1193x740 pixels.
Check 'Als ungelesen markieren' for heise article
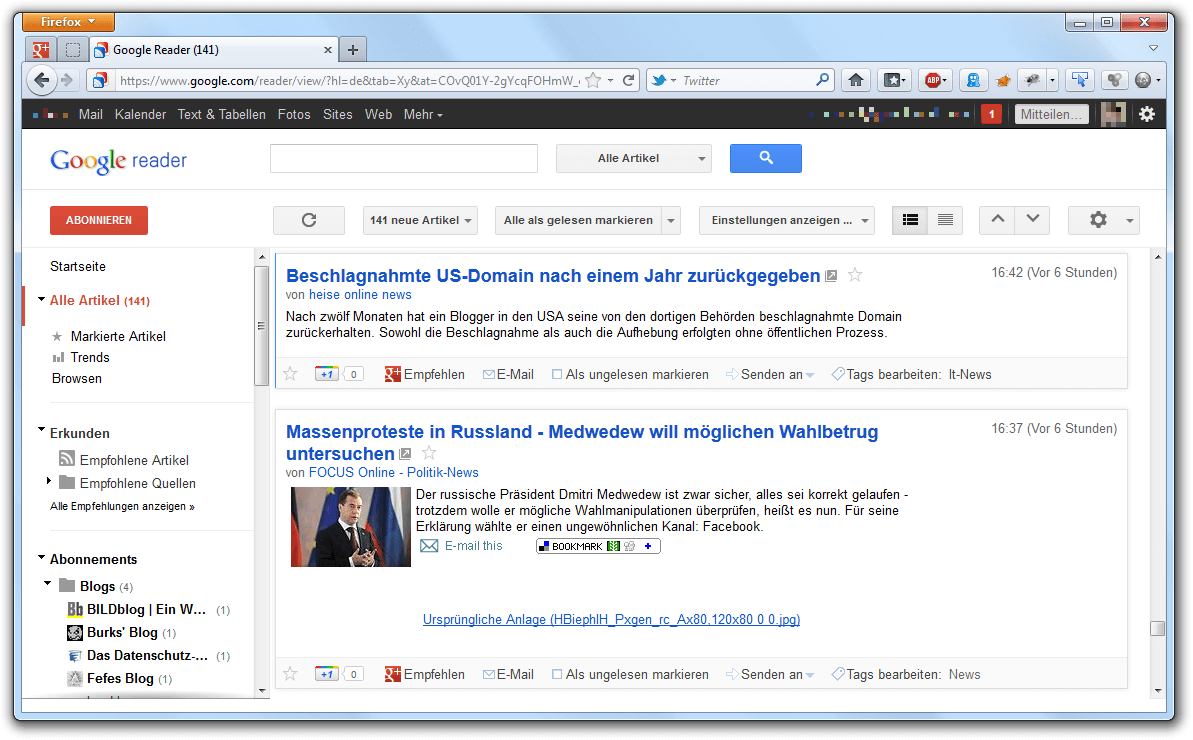(557, 374)
